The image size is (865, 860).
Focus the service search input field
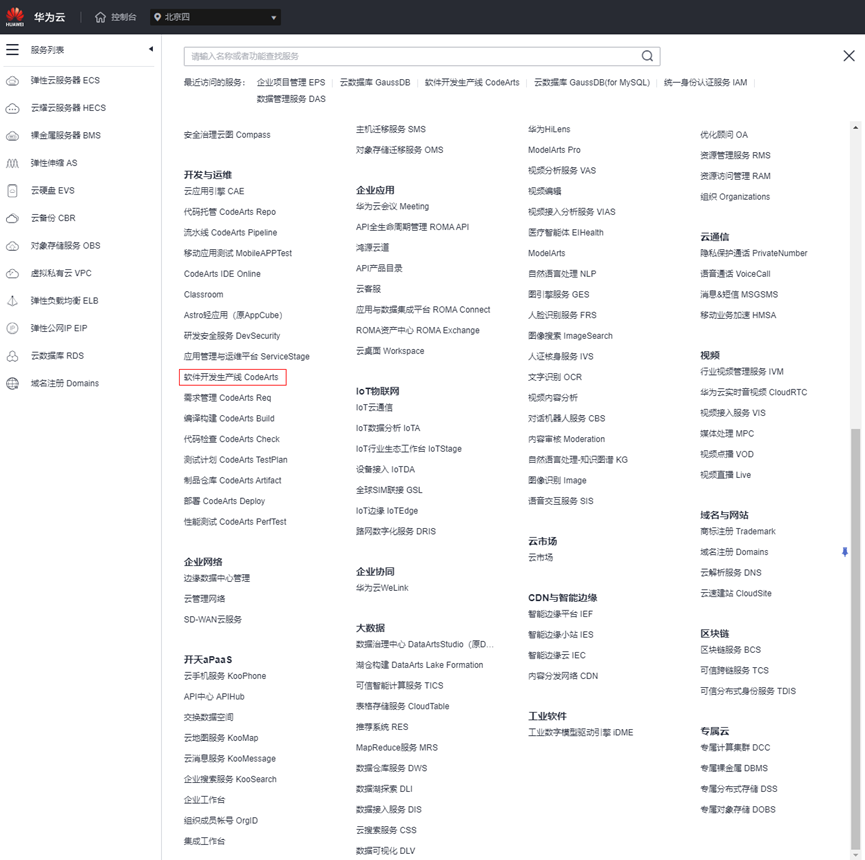click(422, 56)
